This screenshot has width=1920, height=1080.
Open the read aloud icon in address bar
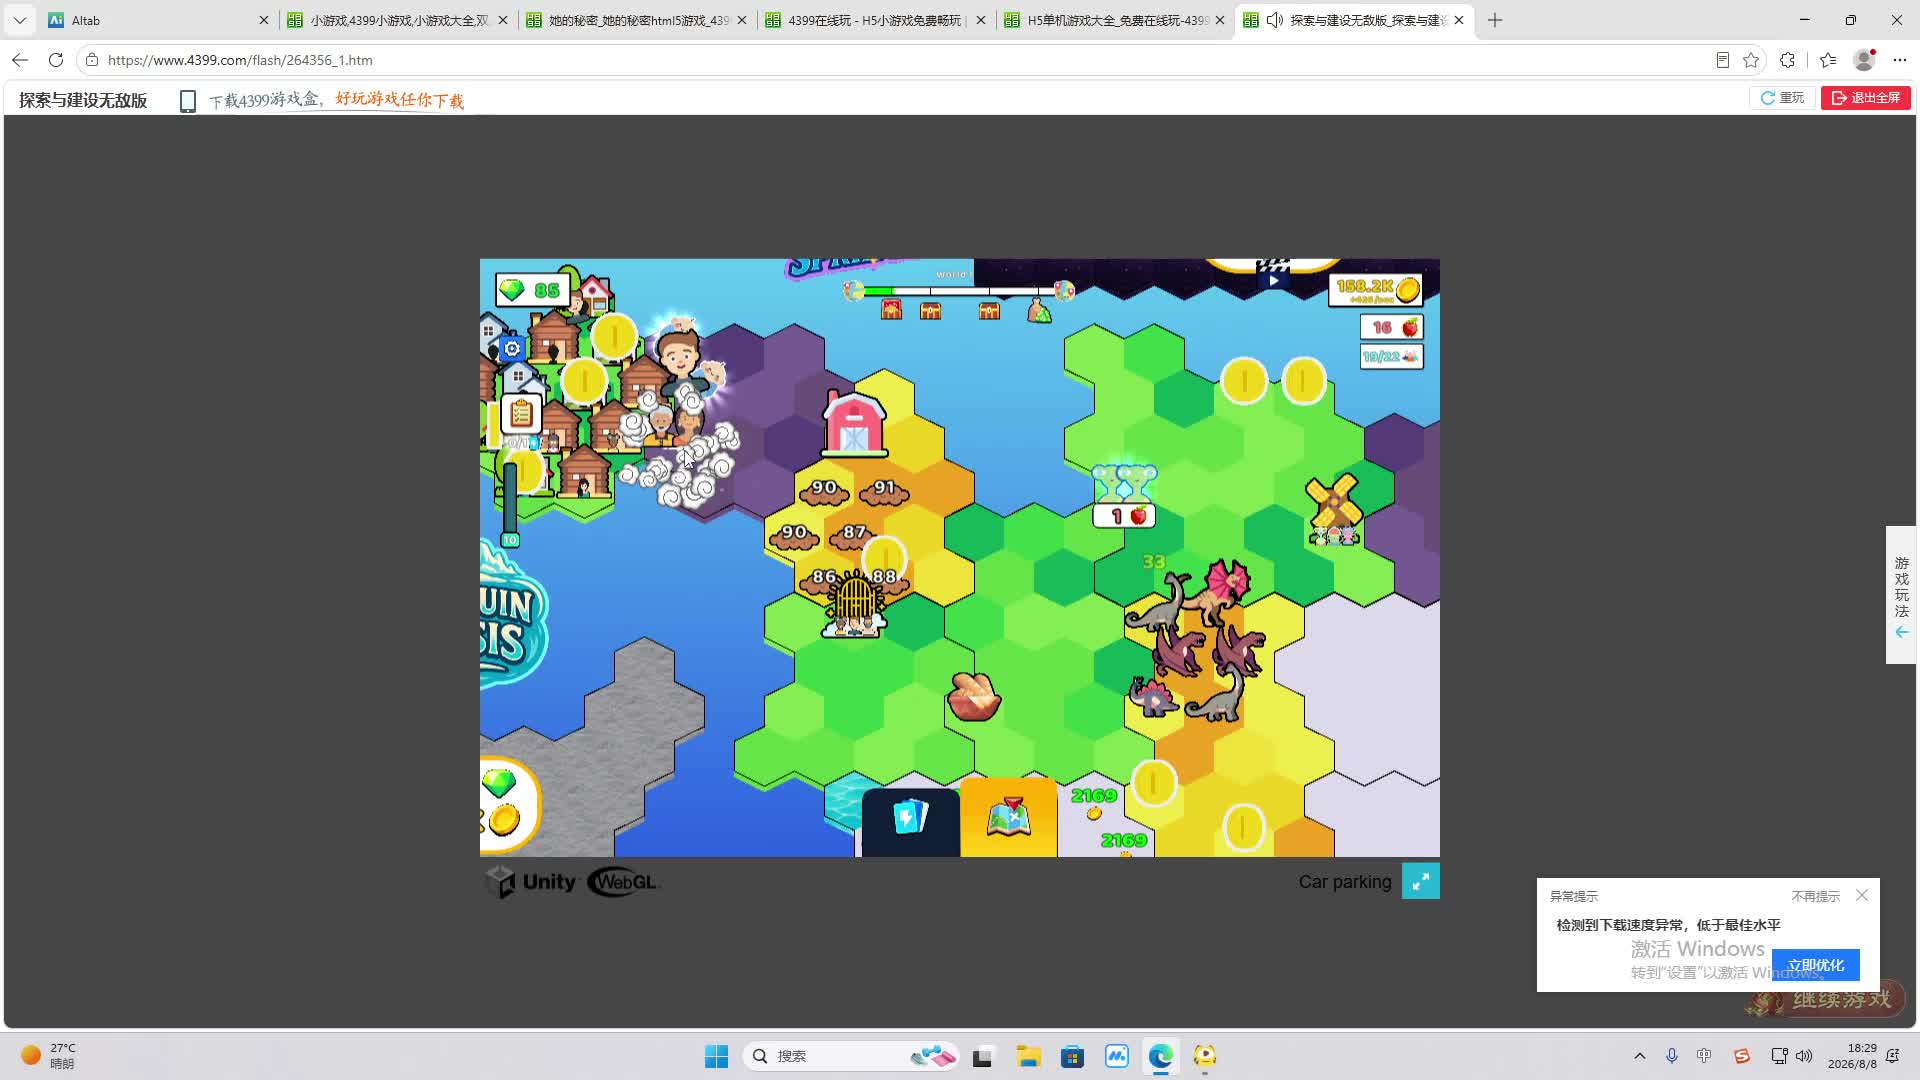(x=1722, y=60)
